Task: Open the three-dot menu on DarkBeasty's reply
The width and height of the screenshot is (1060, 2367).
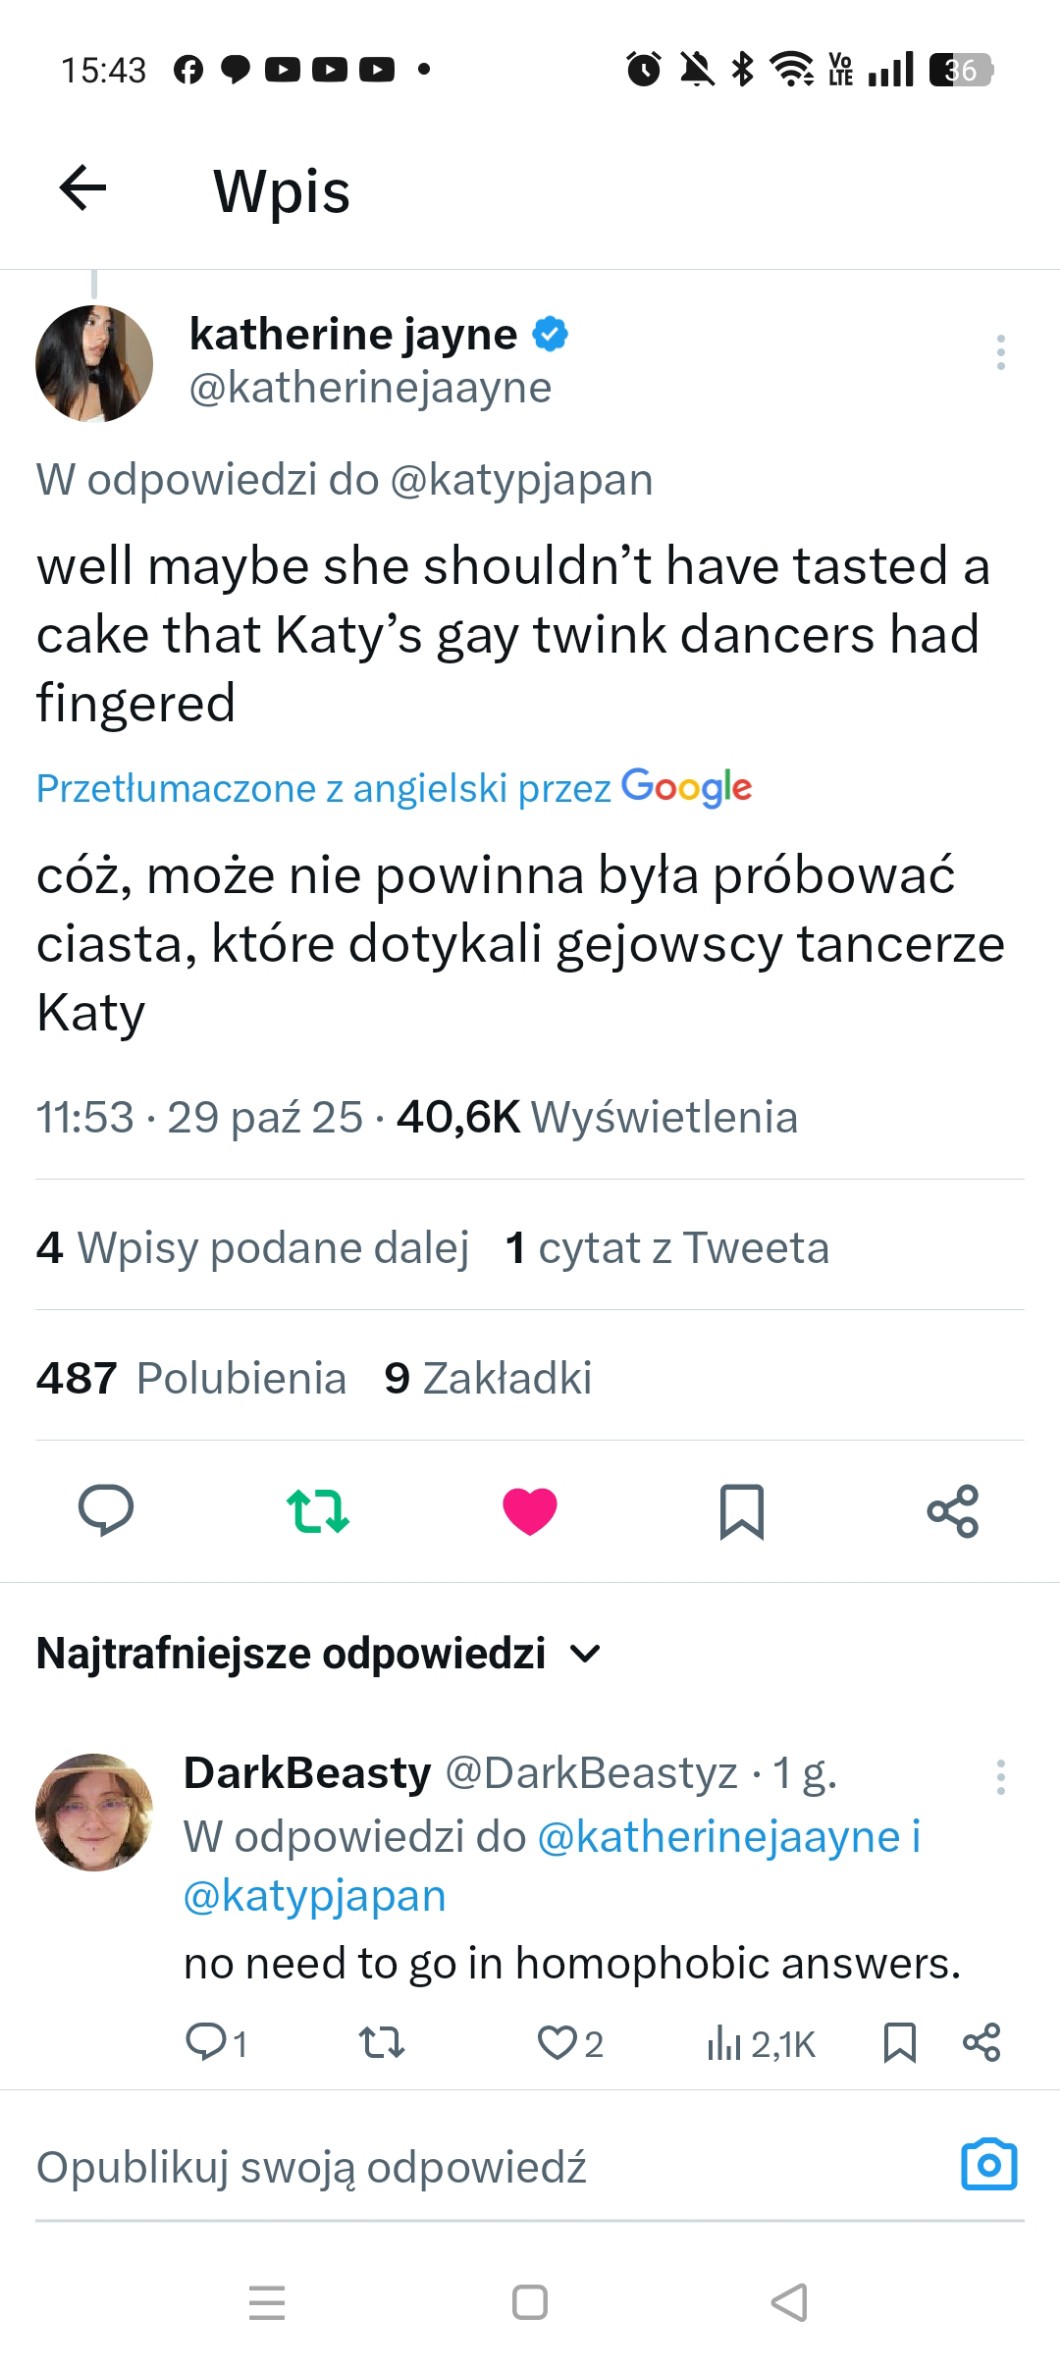Action: (1000, 1777)
